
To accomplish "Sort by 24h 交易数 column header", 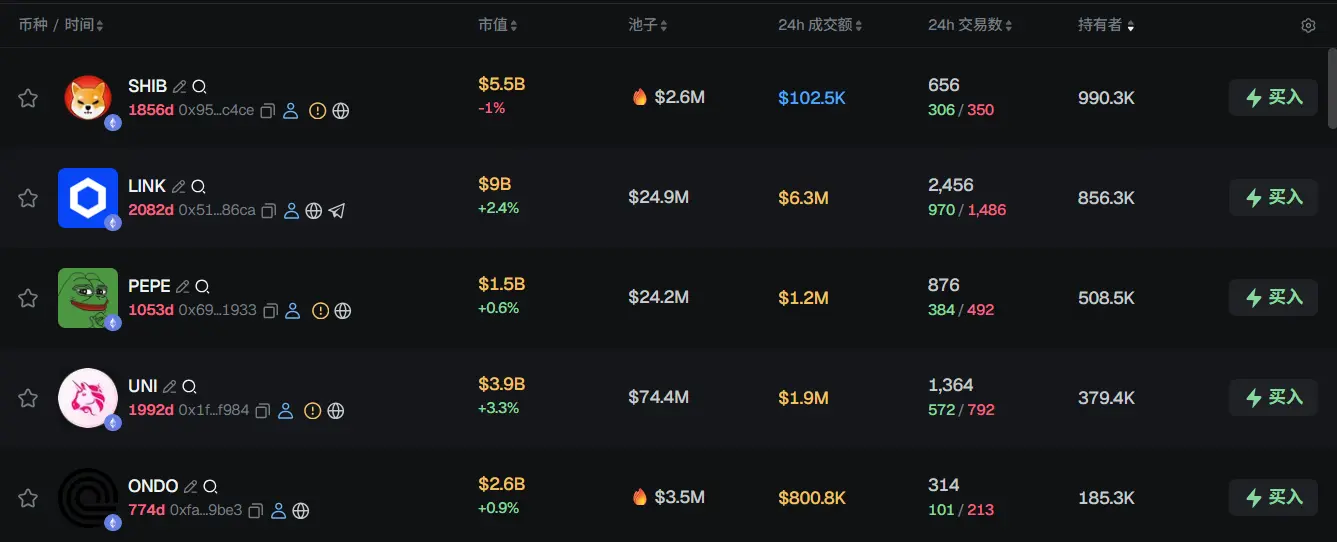I will 970,25.
